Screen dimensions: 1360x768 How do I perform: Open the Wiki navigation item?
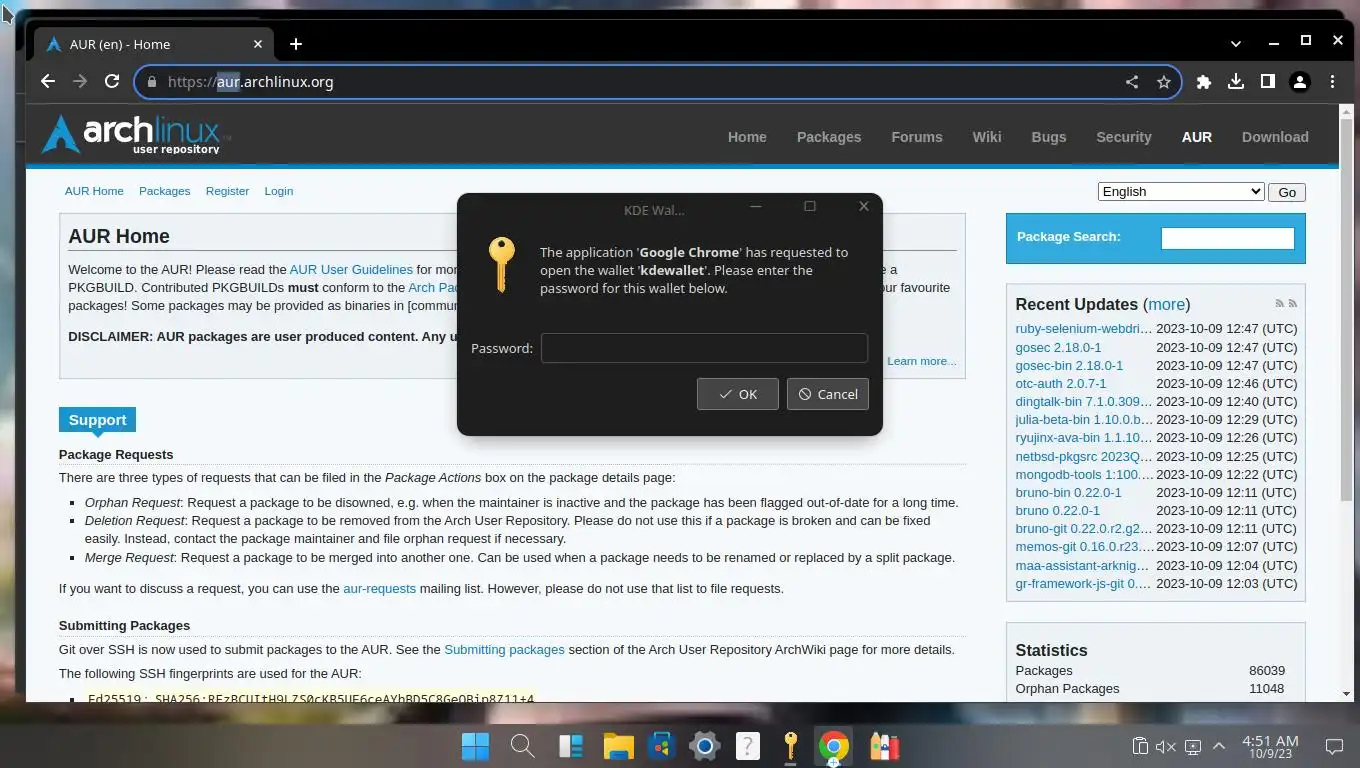click(987, 137)
